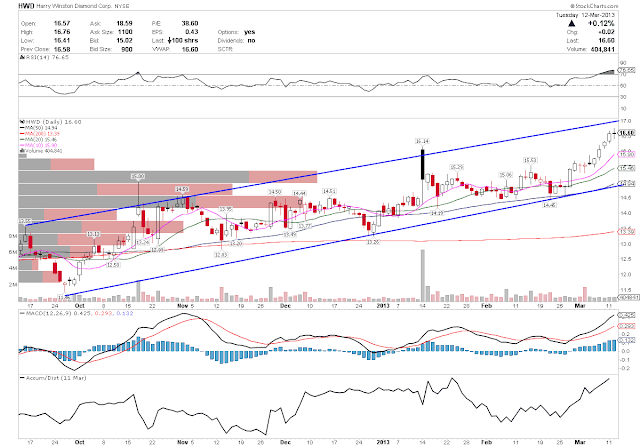The image size is (640, 447).
Task: Click the 2013 label on the price chart axis
Action: (383, 305)
